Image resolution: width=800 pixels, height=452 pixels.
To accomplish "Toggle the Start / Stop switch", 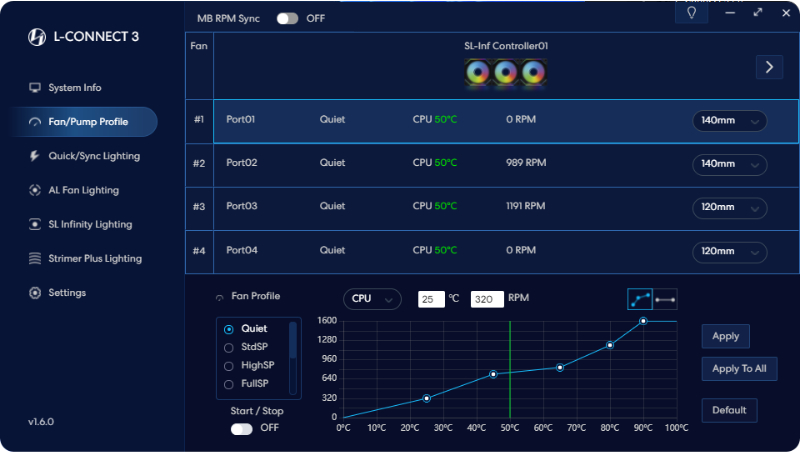I will point(241,428).
